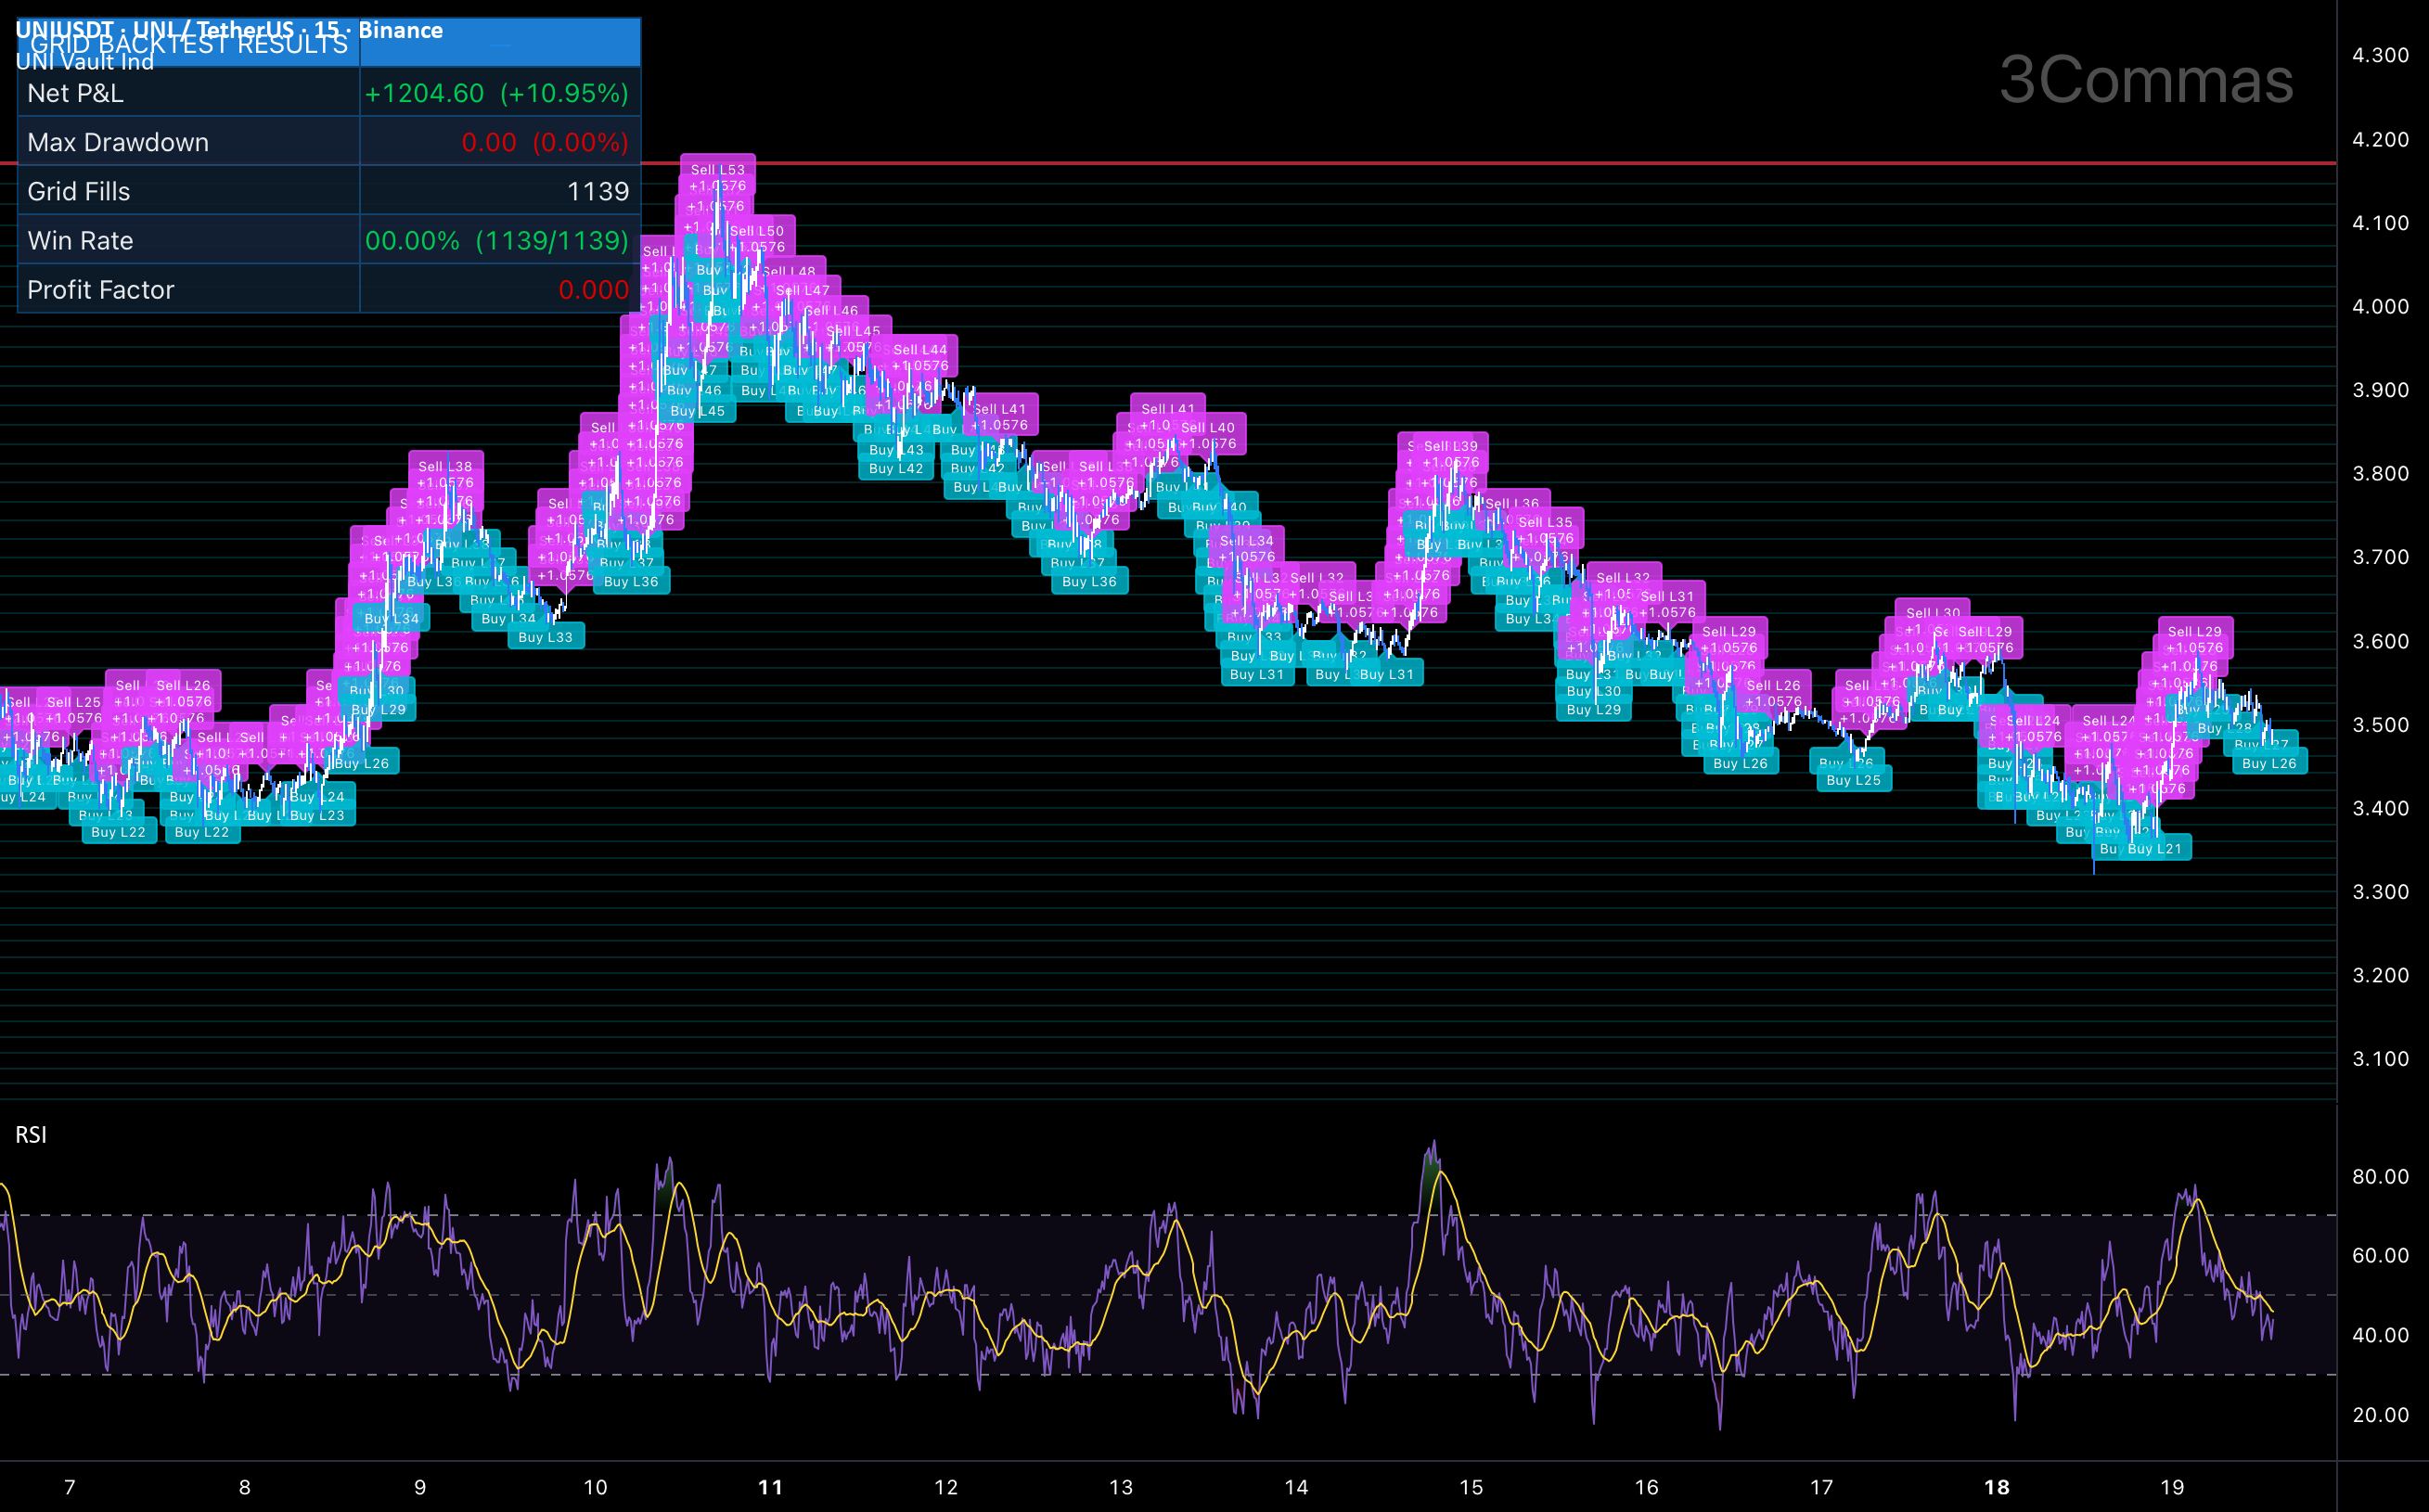Click the bold 18 date label
The image size is (2429, 1512).
[x=1997, y=1487]
